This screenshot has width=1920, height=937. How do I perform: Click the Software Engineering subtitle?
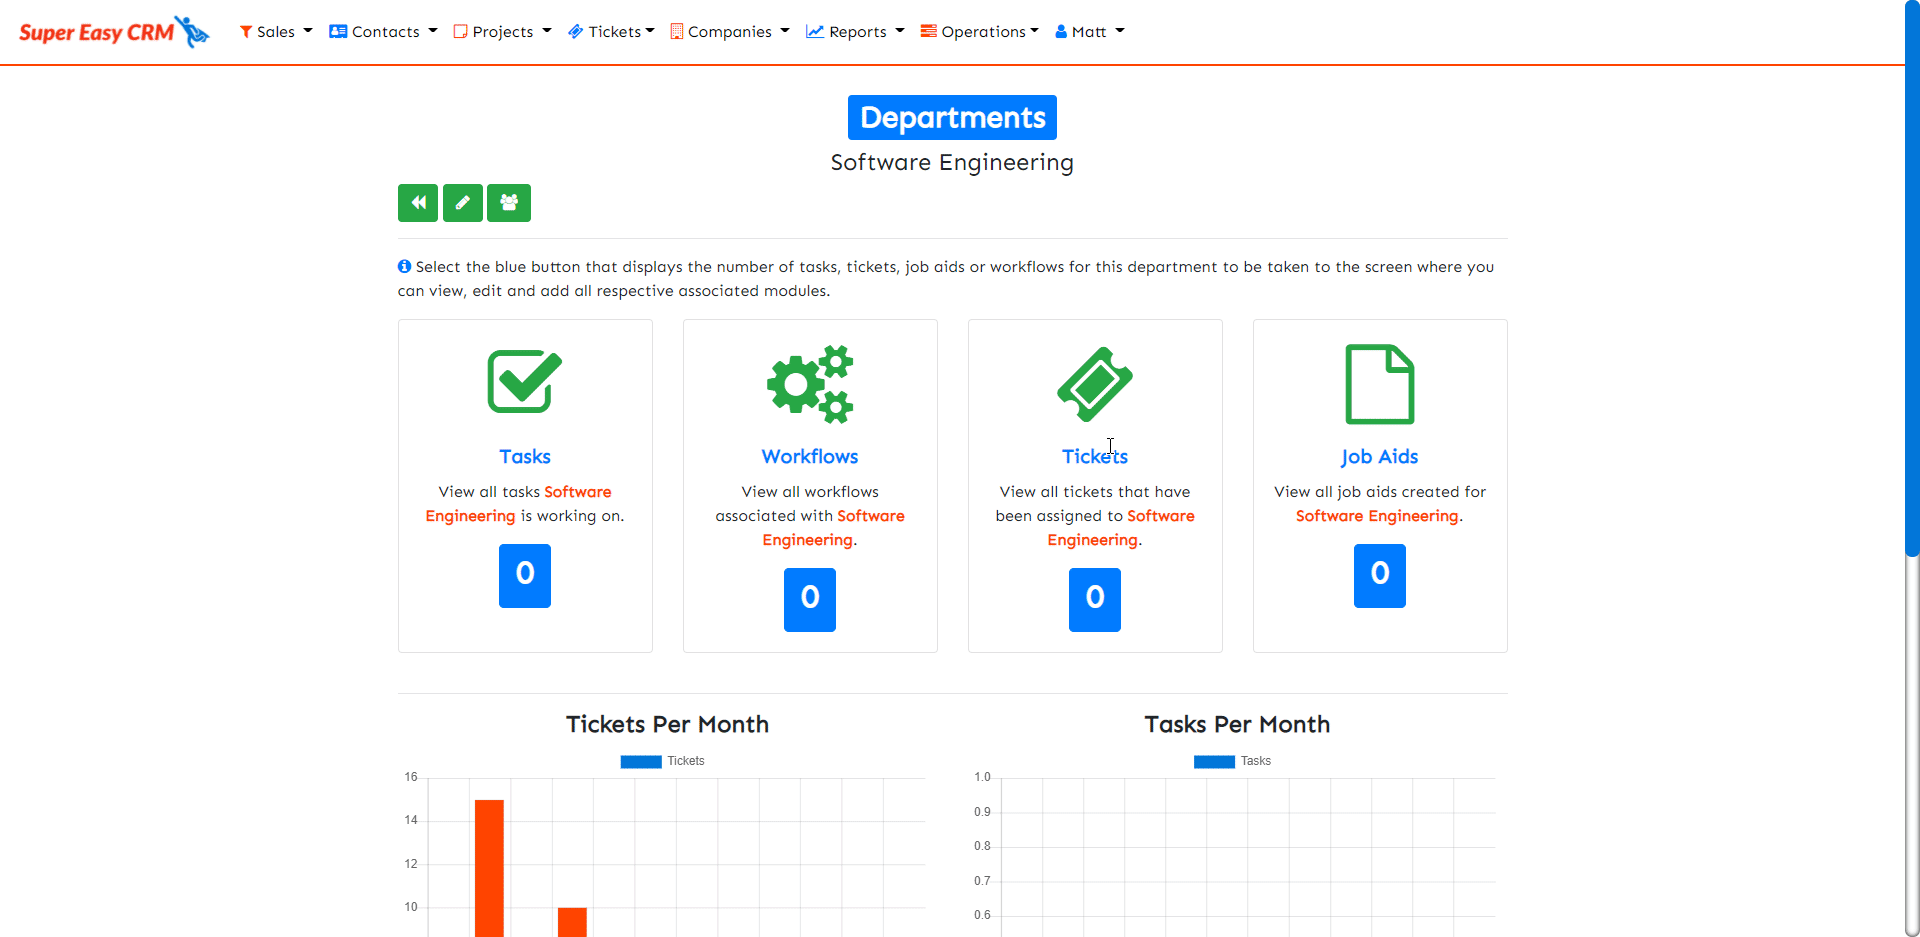coord(952,162)
